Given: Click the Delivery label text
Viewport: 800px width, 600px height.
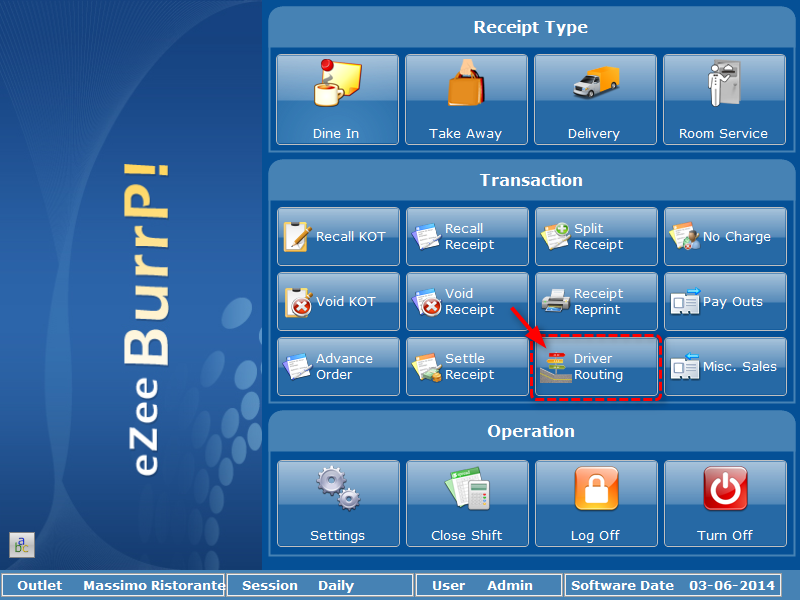Looking at the screenshot, I should 594,134.
